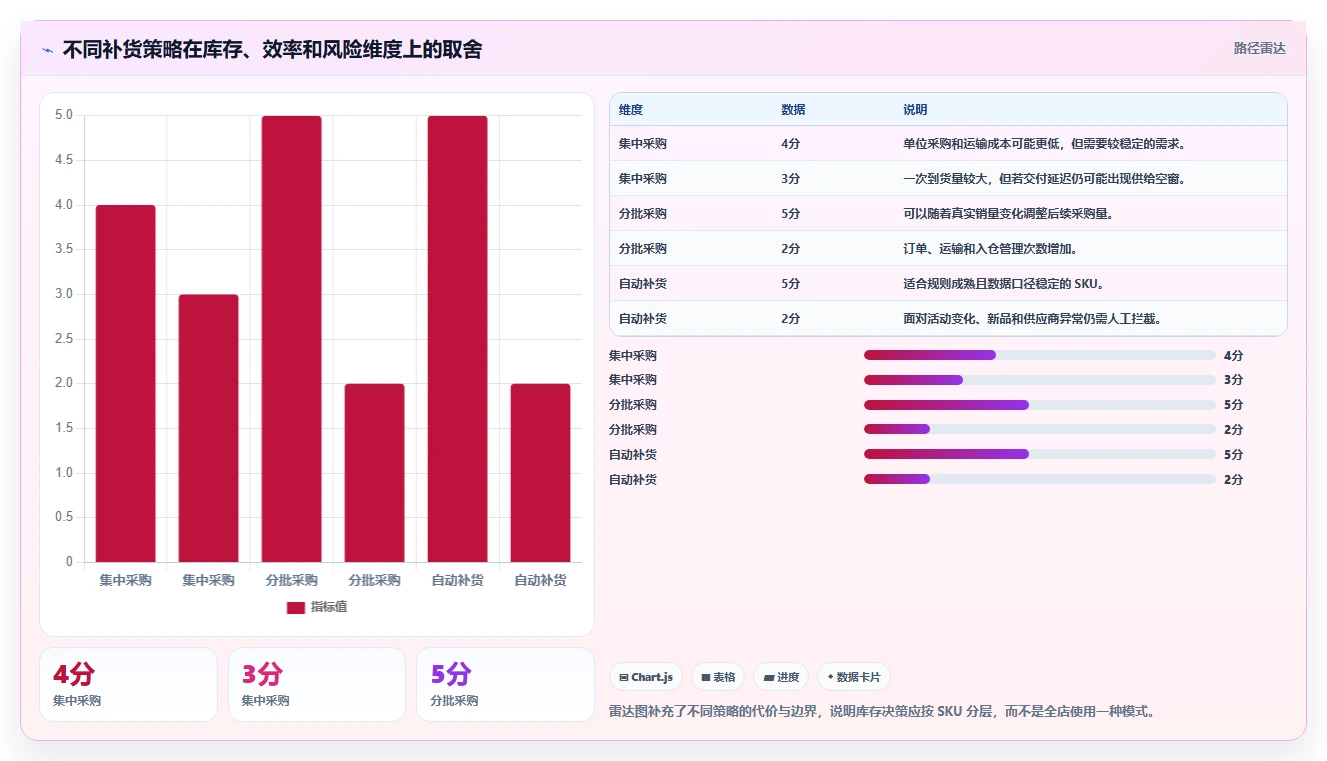Viewport: 1327px width, 761px height.
Task: Click the 5分 cell in the 分批采购 table row
Action: click(791, 214)
